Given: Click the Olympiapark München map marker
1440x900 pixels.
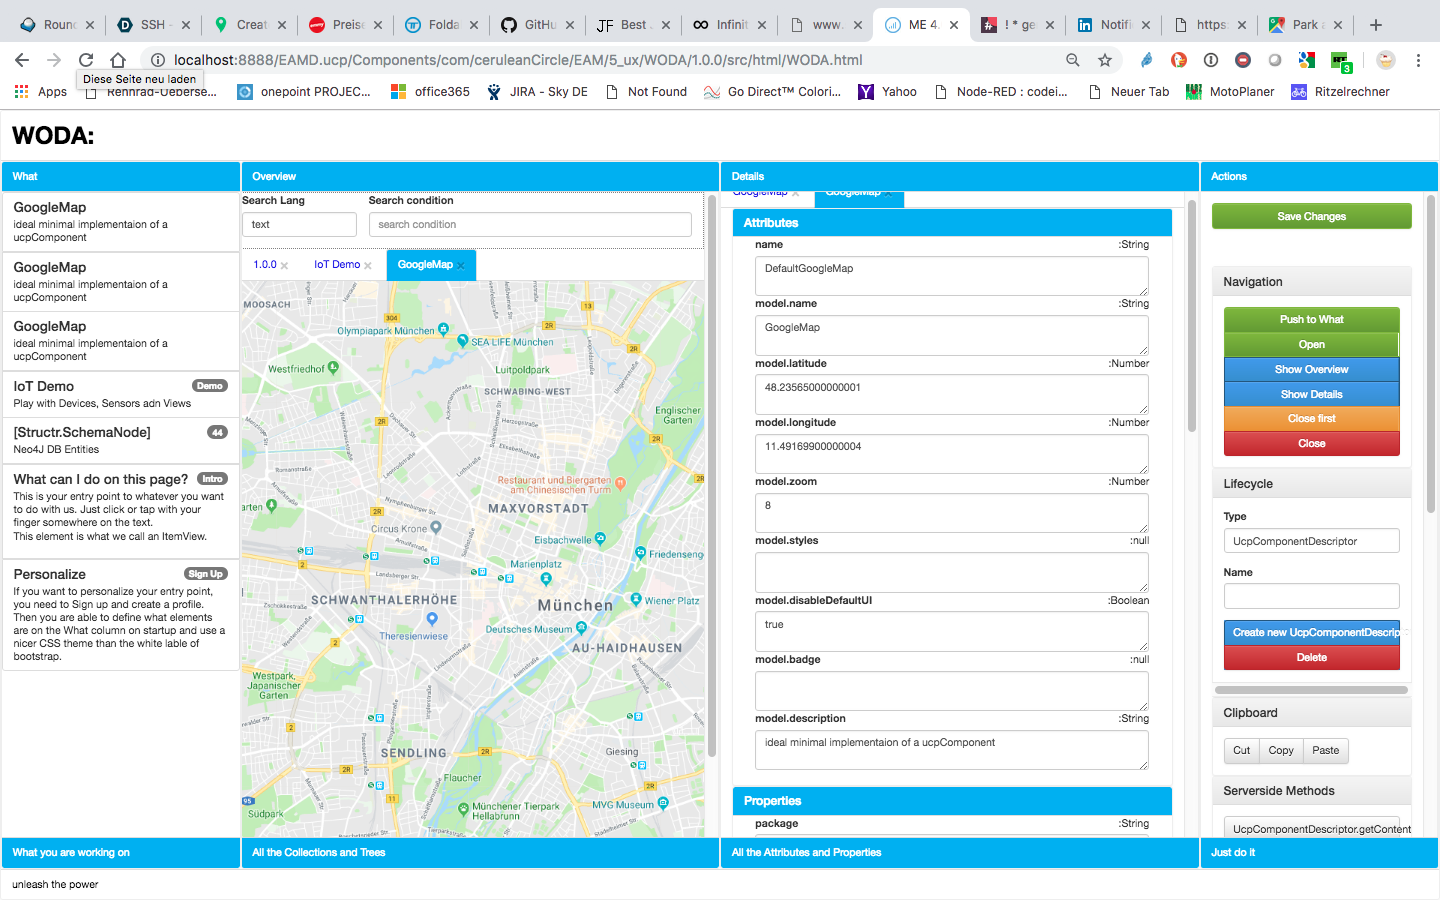Looking at the screenshot, I should (x=444, y=329).
